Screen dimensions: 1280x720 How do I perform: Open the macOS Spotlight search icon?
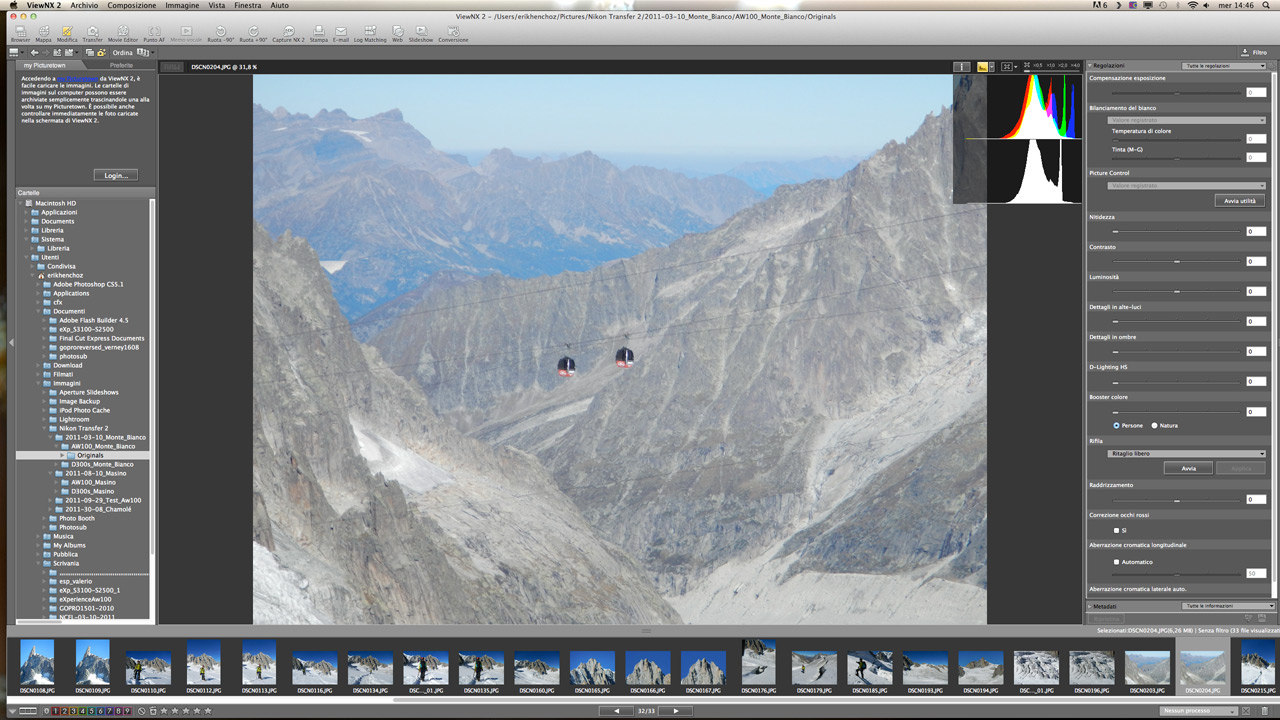pyautogui.click(x=1268, y=5)
